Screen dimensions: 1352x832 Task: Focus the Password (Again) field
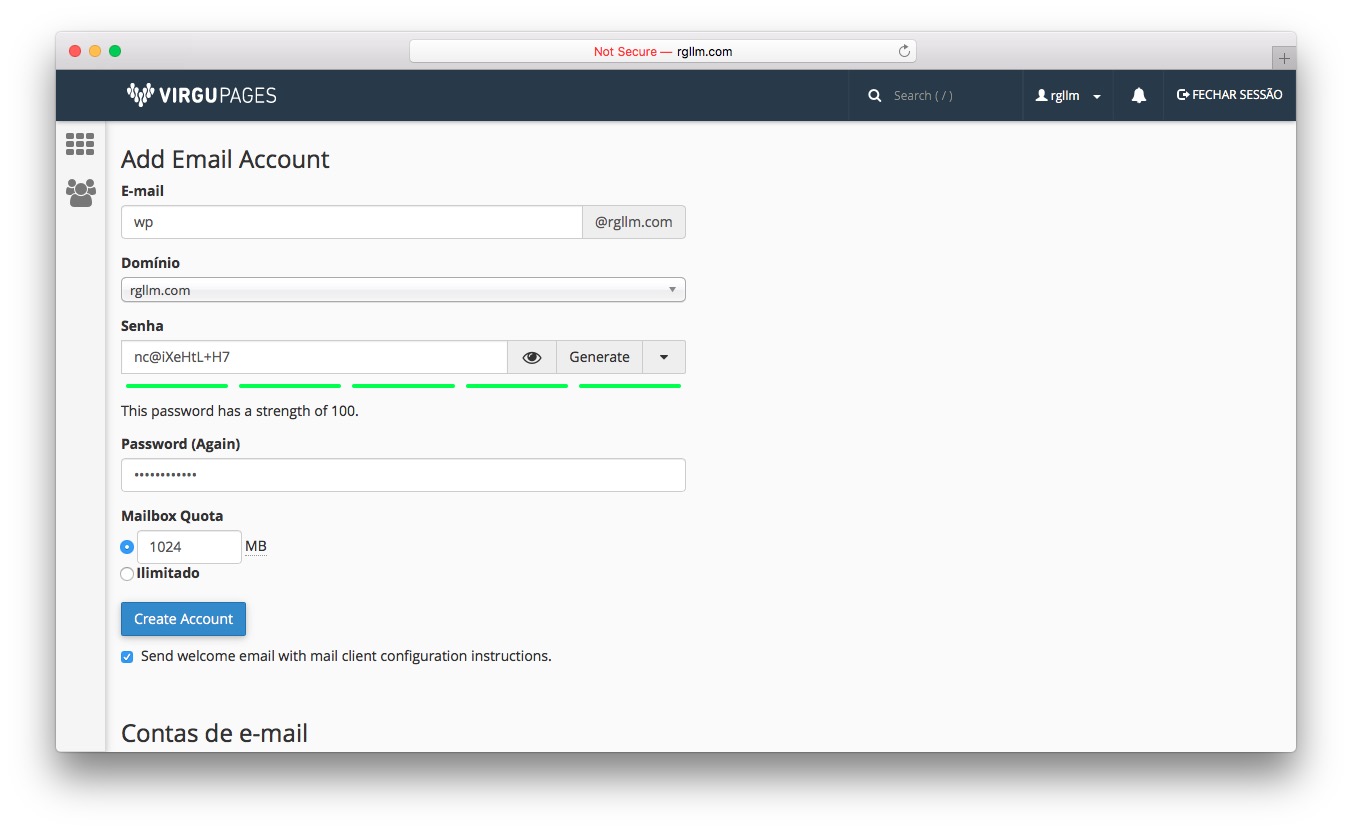click(x=403, y=475)
